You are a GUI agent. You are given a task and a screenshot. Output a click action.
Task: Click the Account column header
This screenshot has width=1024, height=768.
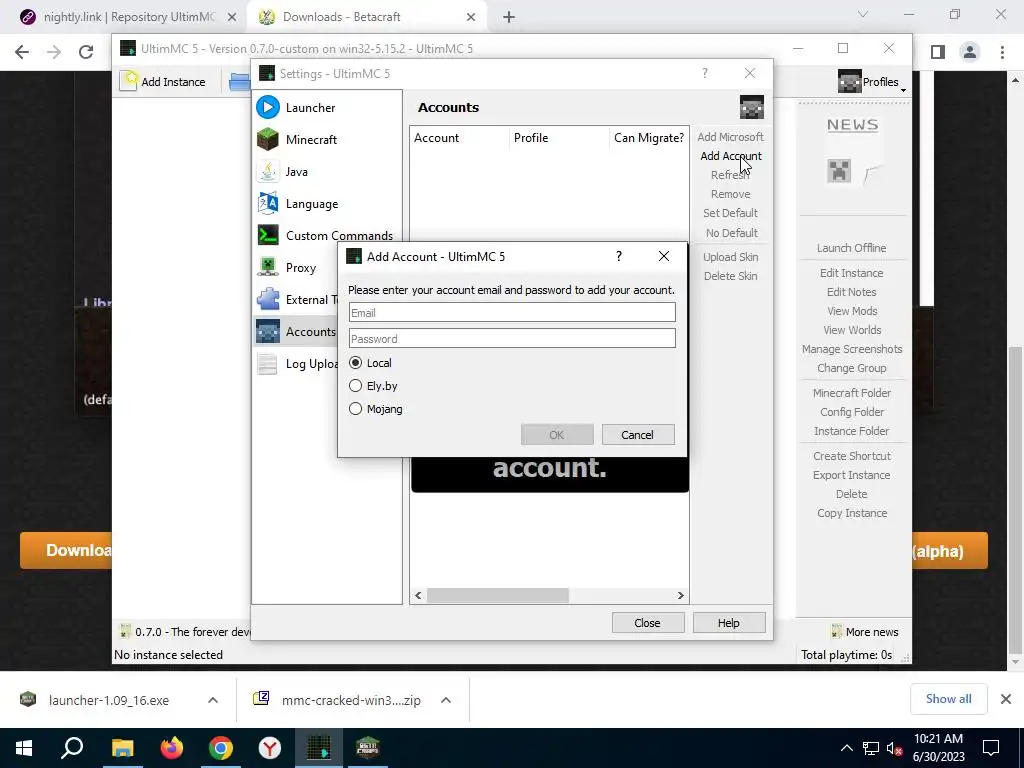[460, 138]
